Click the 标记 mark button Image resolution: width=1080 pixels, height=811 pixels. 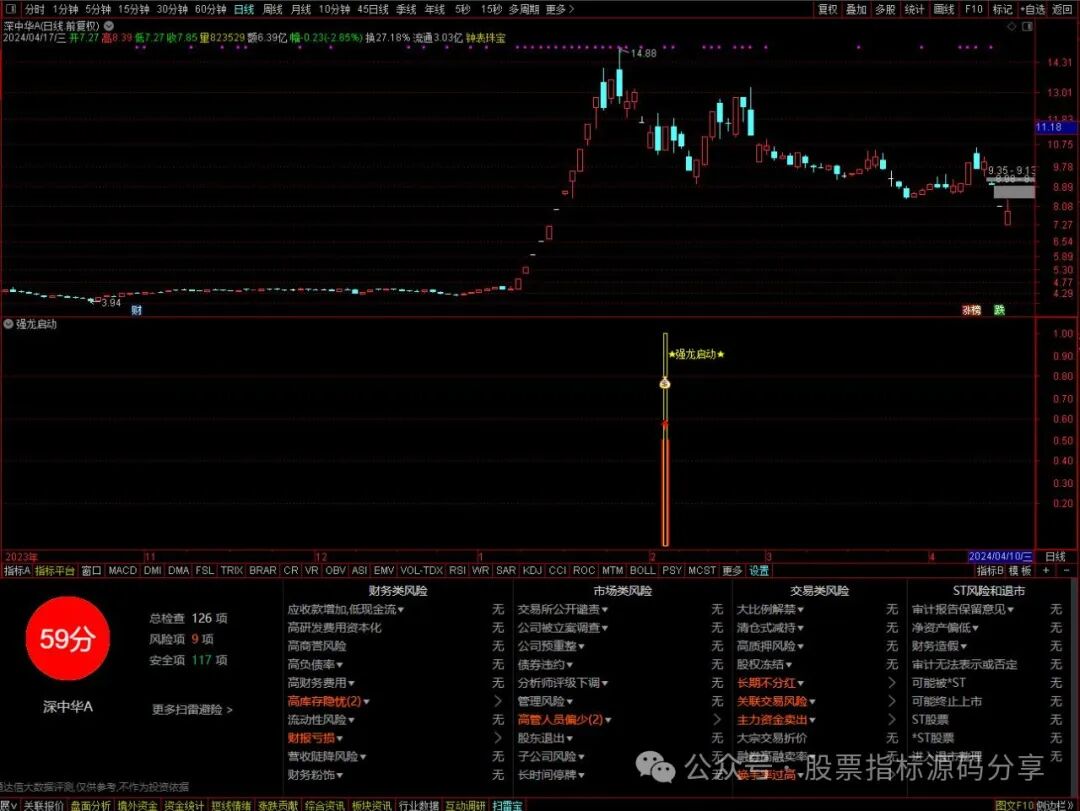[x=1002, y=9]
